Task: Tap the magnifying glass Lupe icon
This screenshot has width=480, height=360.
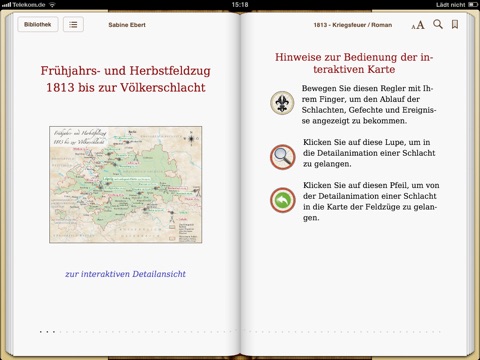Action: coord(282,157)
